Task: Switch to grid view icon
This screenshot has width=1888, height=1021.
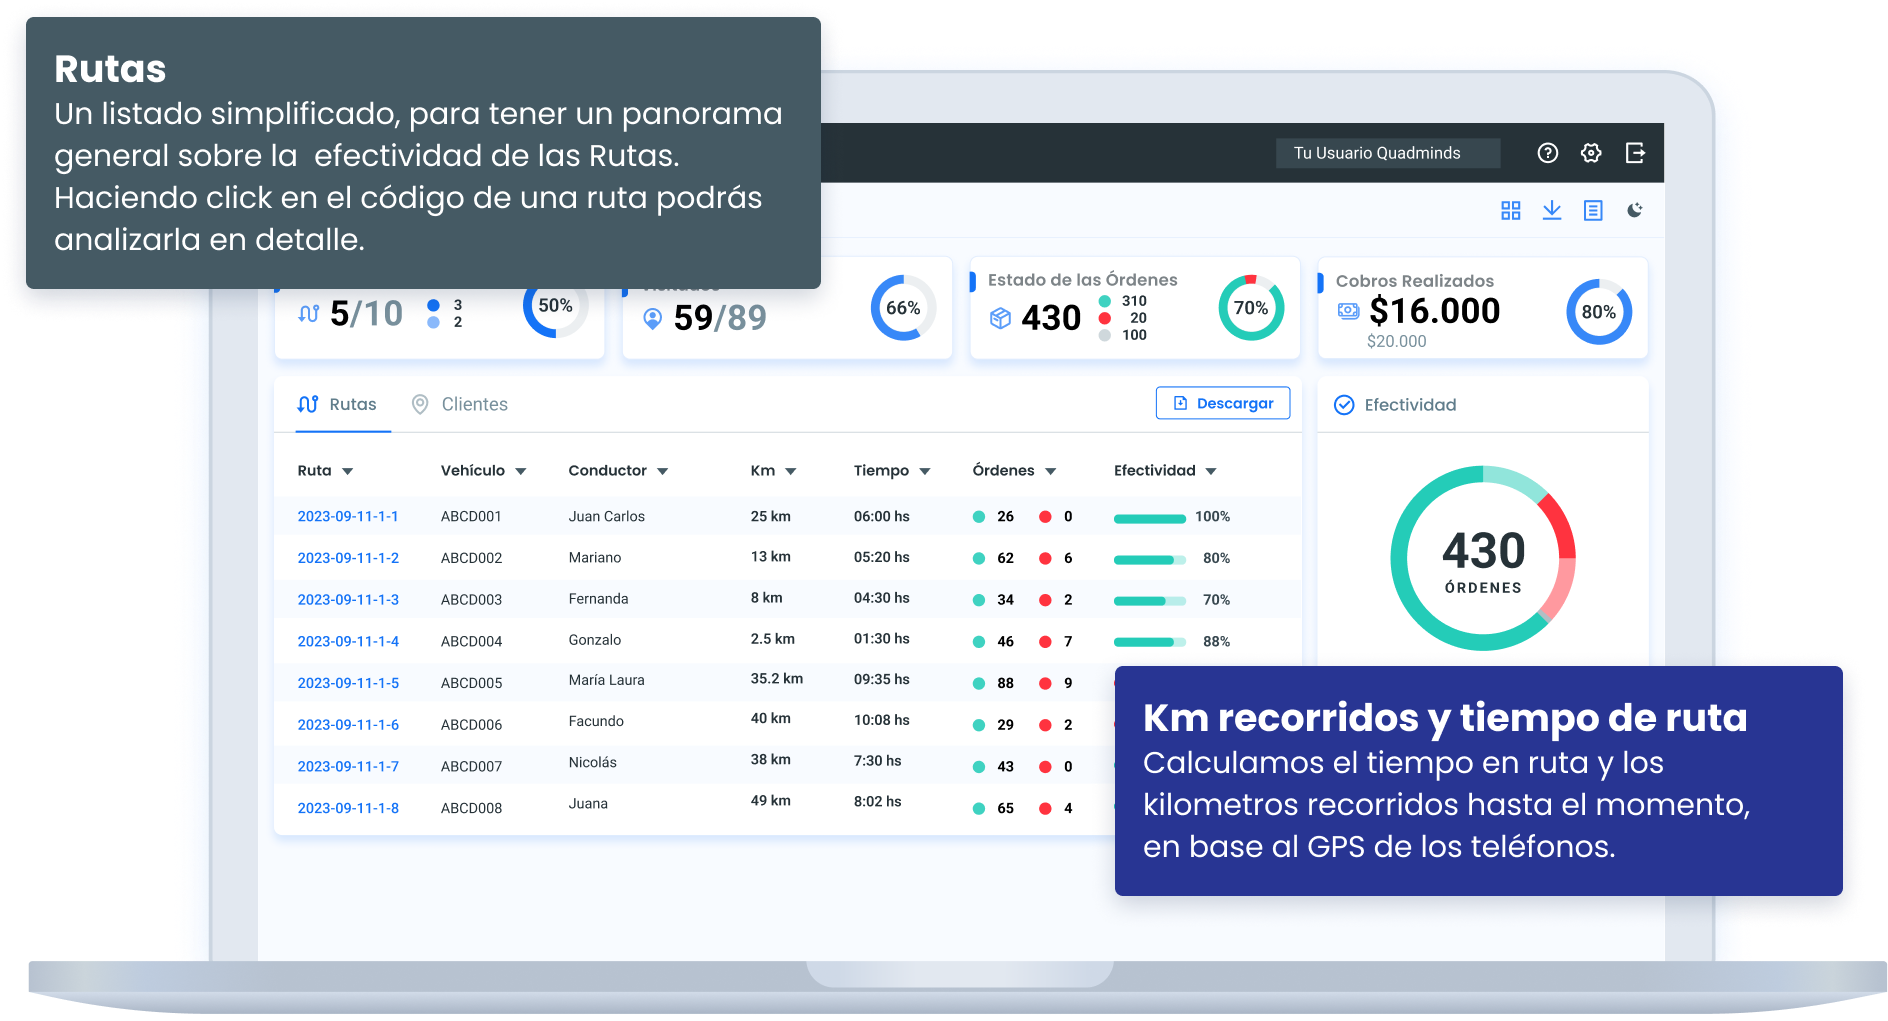Action: pos(1510,210)
